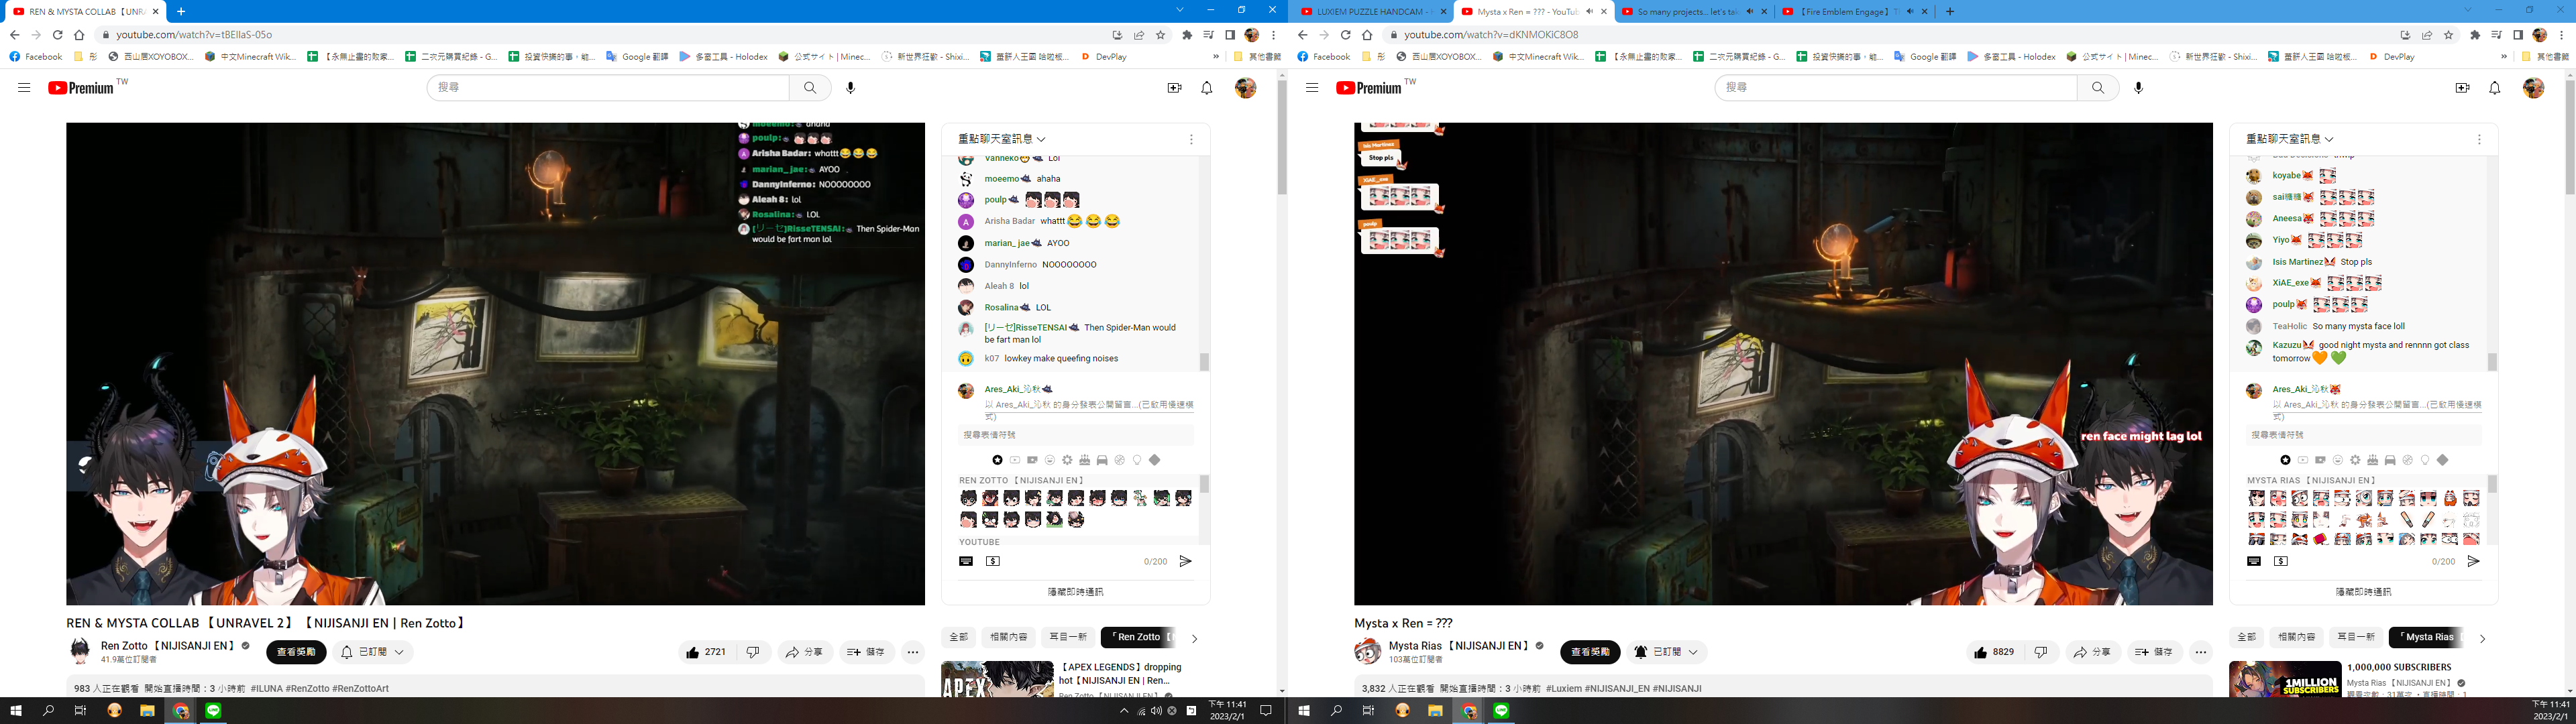
Task: Open chat more options in Ren chat header
Action: point(1191,139)
